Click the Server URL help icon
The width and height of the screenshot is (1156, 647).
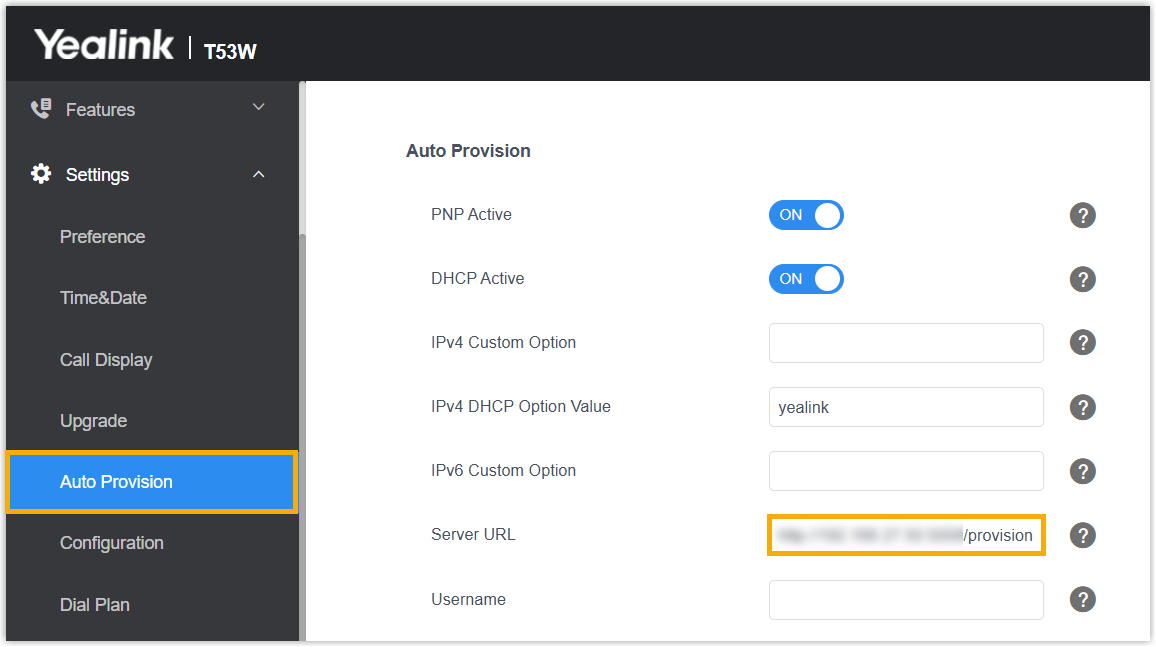coord(1082,535)
